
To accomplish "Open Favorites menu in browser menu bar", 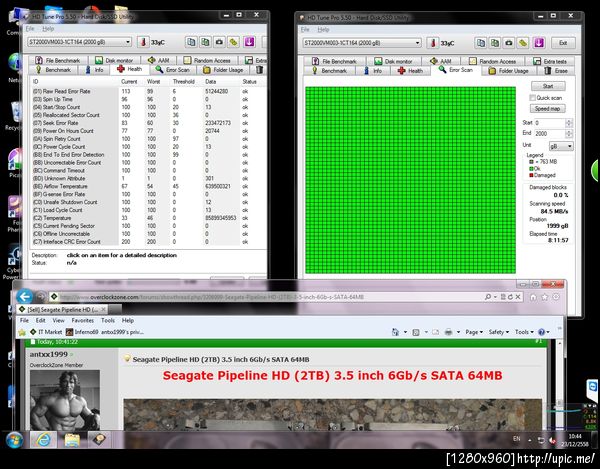I will (83, 320).
